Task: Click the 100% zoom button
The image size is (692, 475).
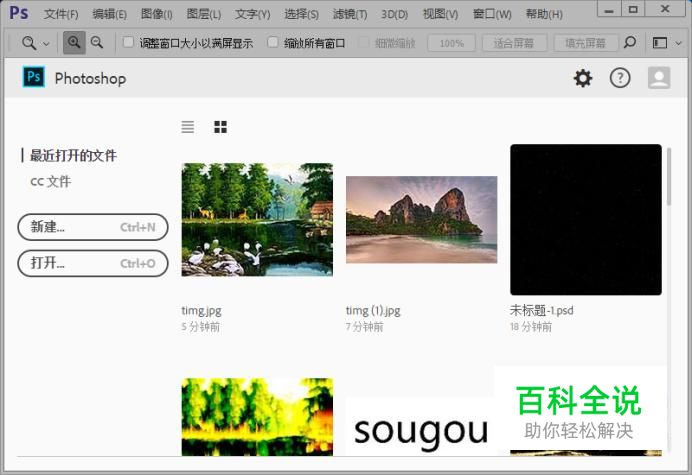Action: click(x=451, y=43)
